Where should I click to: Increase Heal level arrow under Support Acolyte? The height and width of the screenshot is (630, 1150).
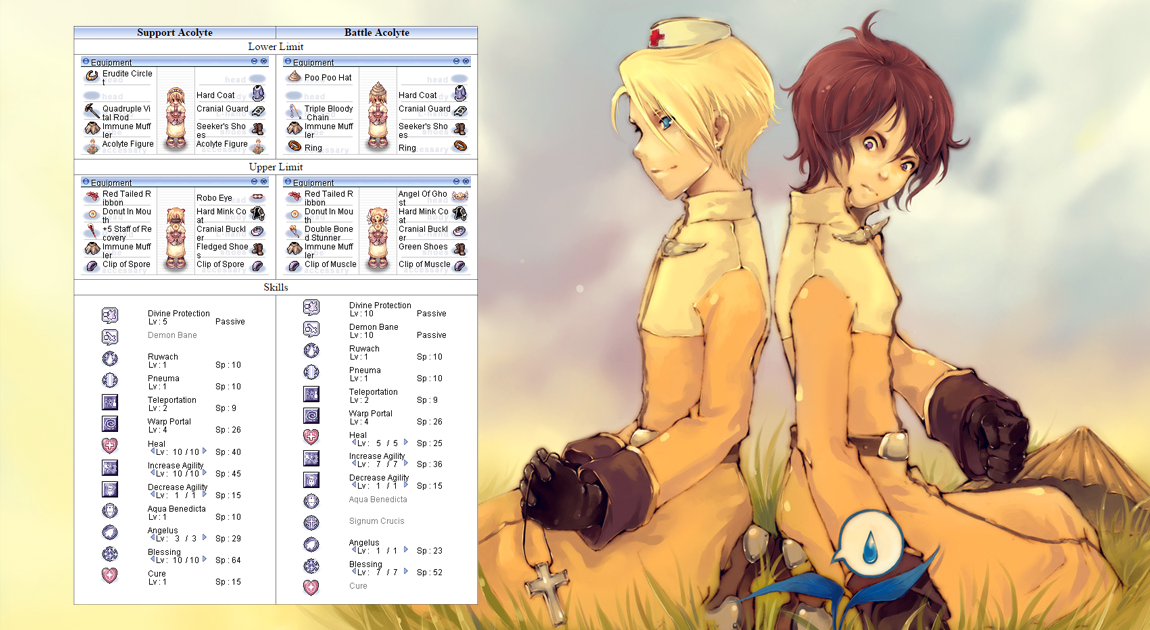pyautogui.click(x=205, y=451)
